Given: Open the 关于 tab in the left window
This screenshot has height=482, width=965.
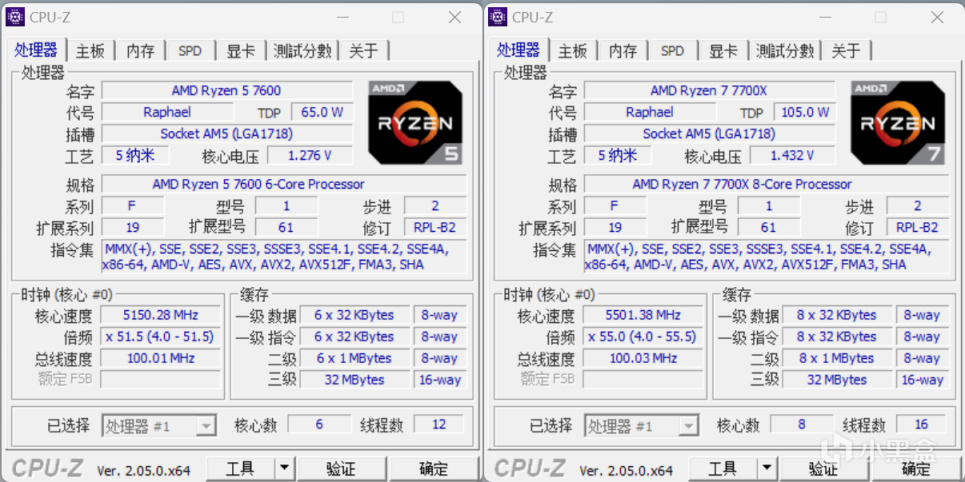Looking at the screenshot, I should coord(364,51).
